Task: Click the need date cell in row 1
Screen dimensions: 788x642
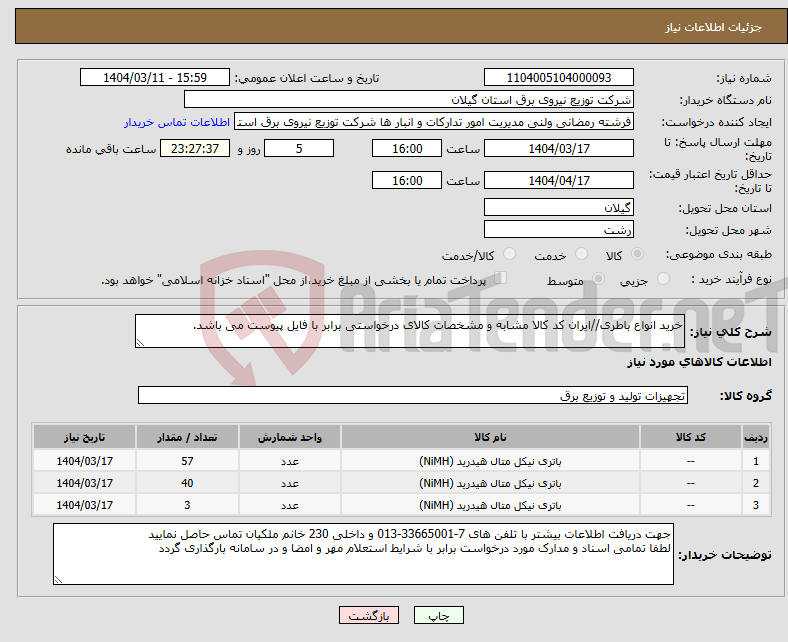Action: [84, 461]
